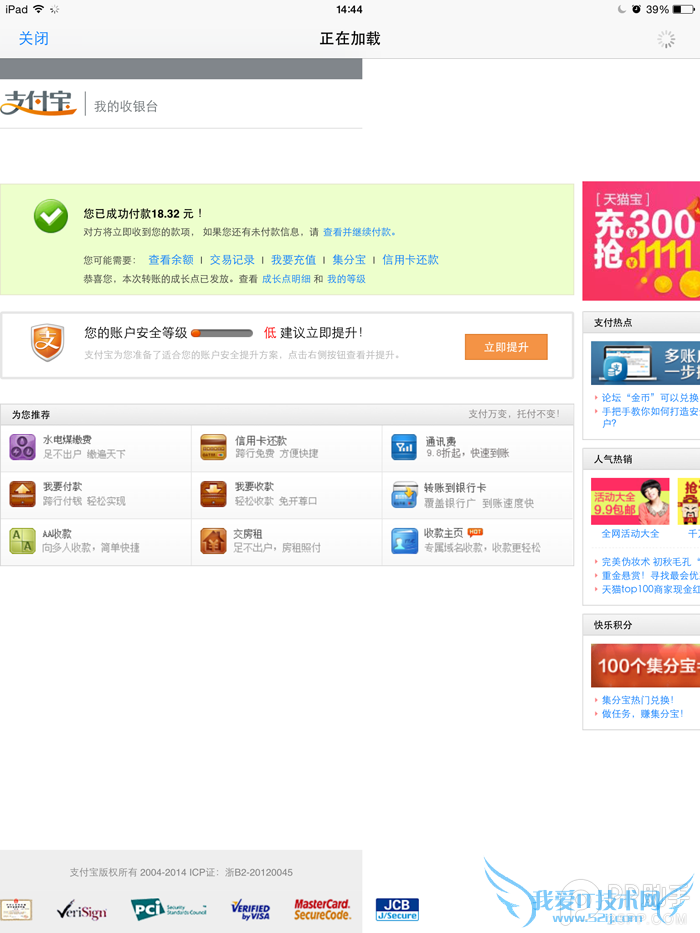Click the account security level progress bar
This screenshot has height=933, width=700.
222,333
